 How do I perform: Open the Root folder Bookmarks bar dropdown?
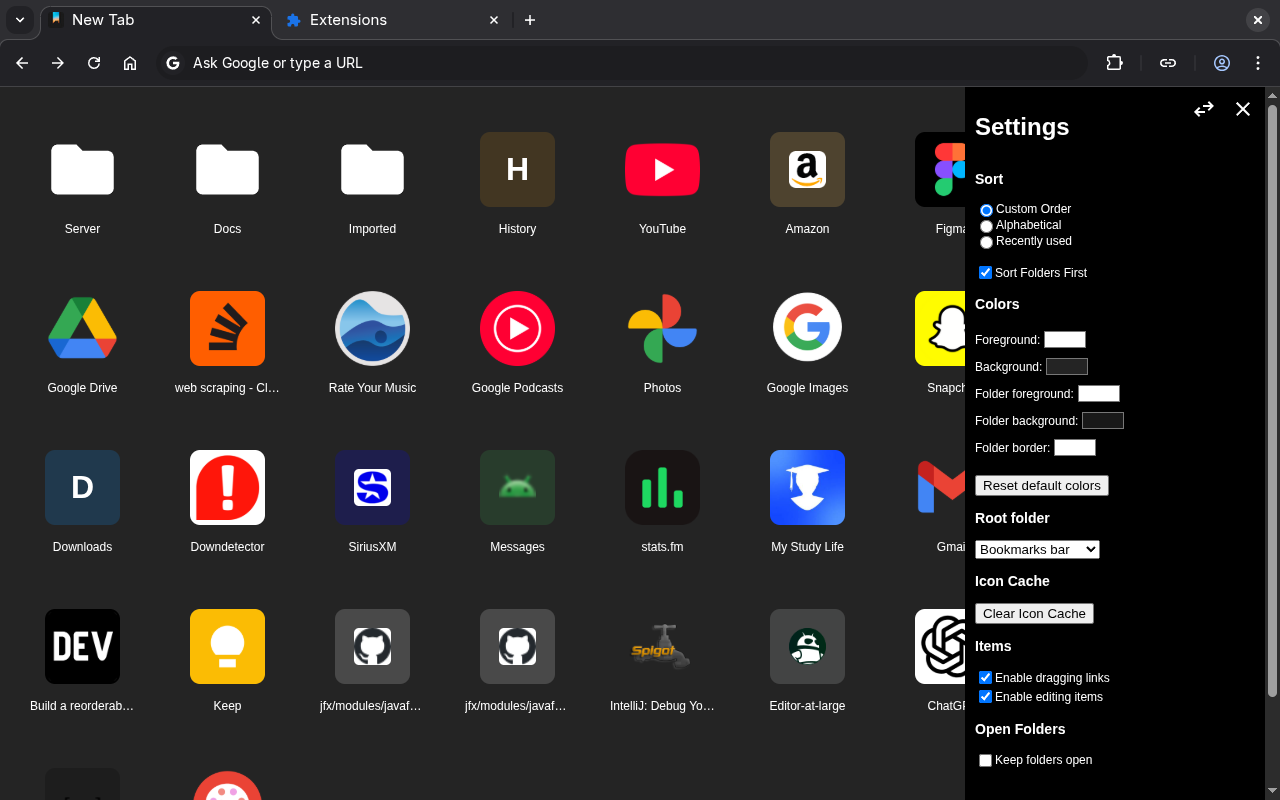pos(1037,549)
